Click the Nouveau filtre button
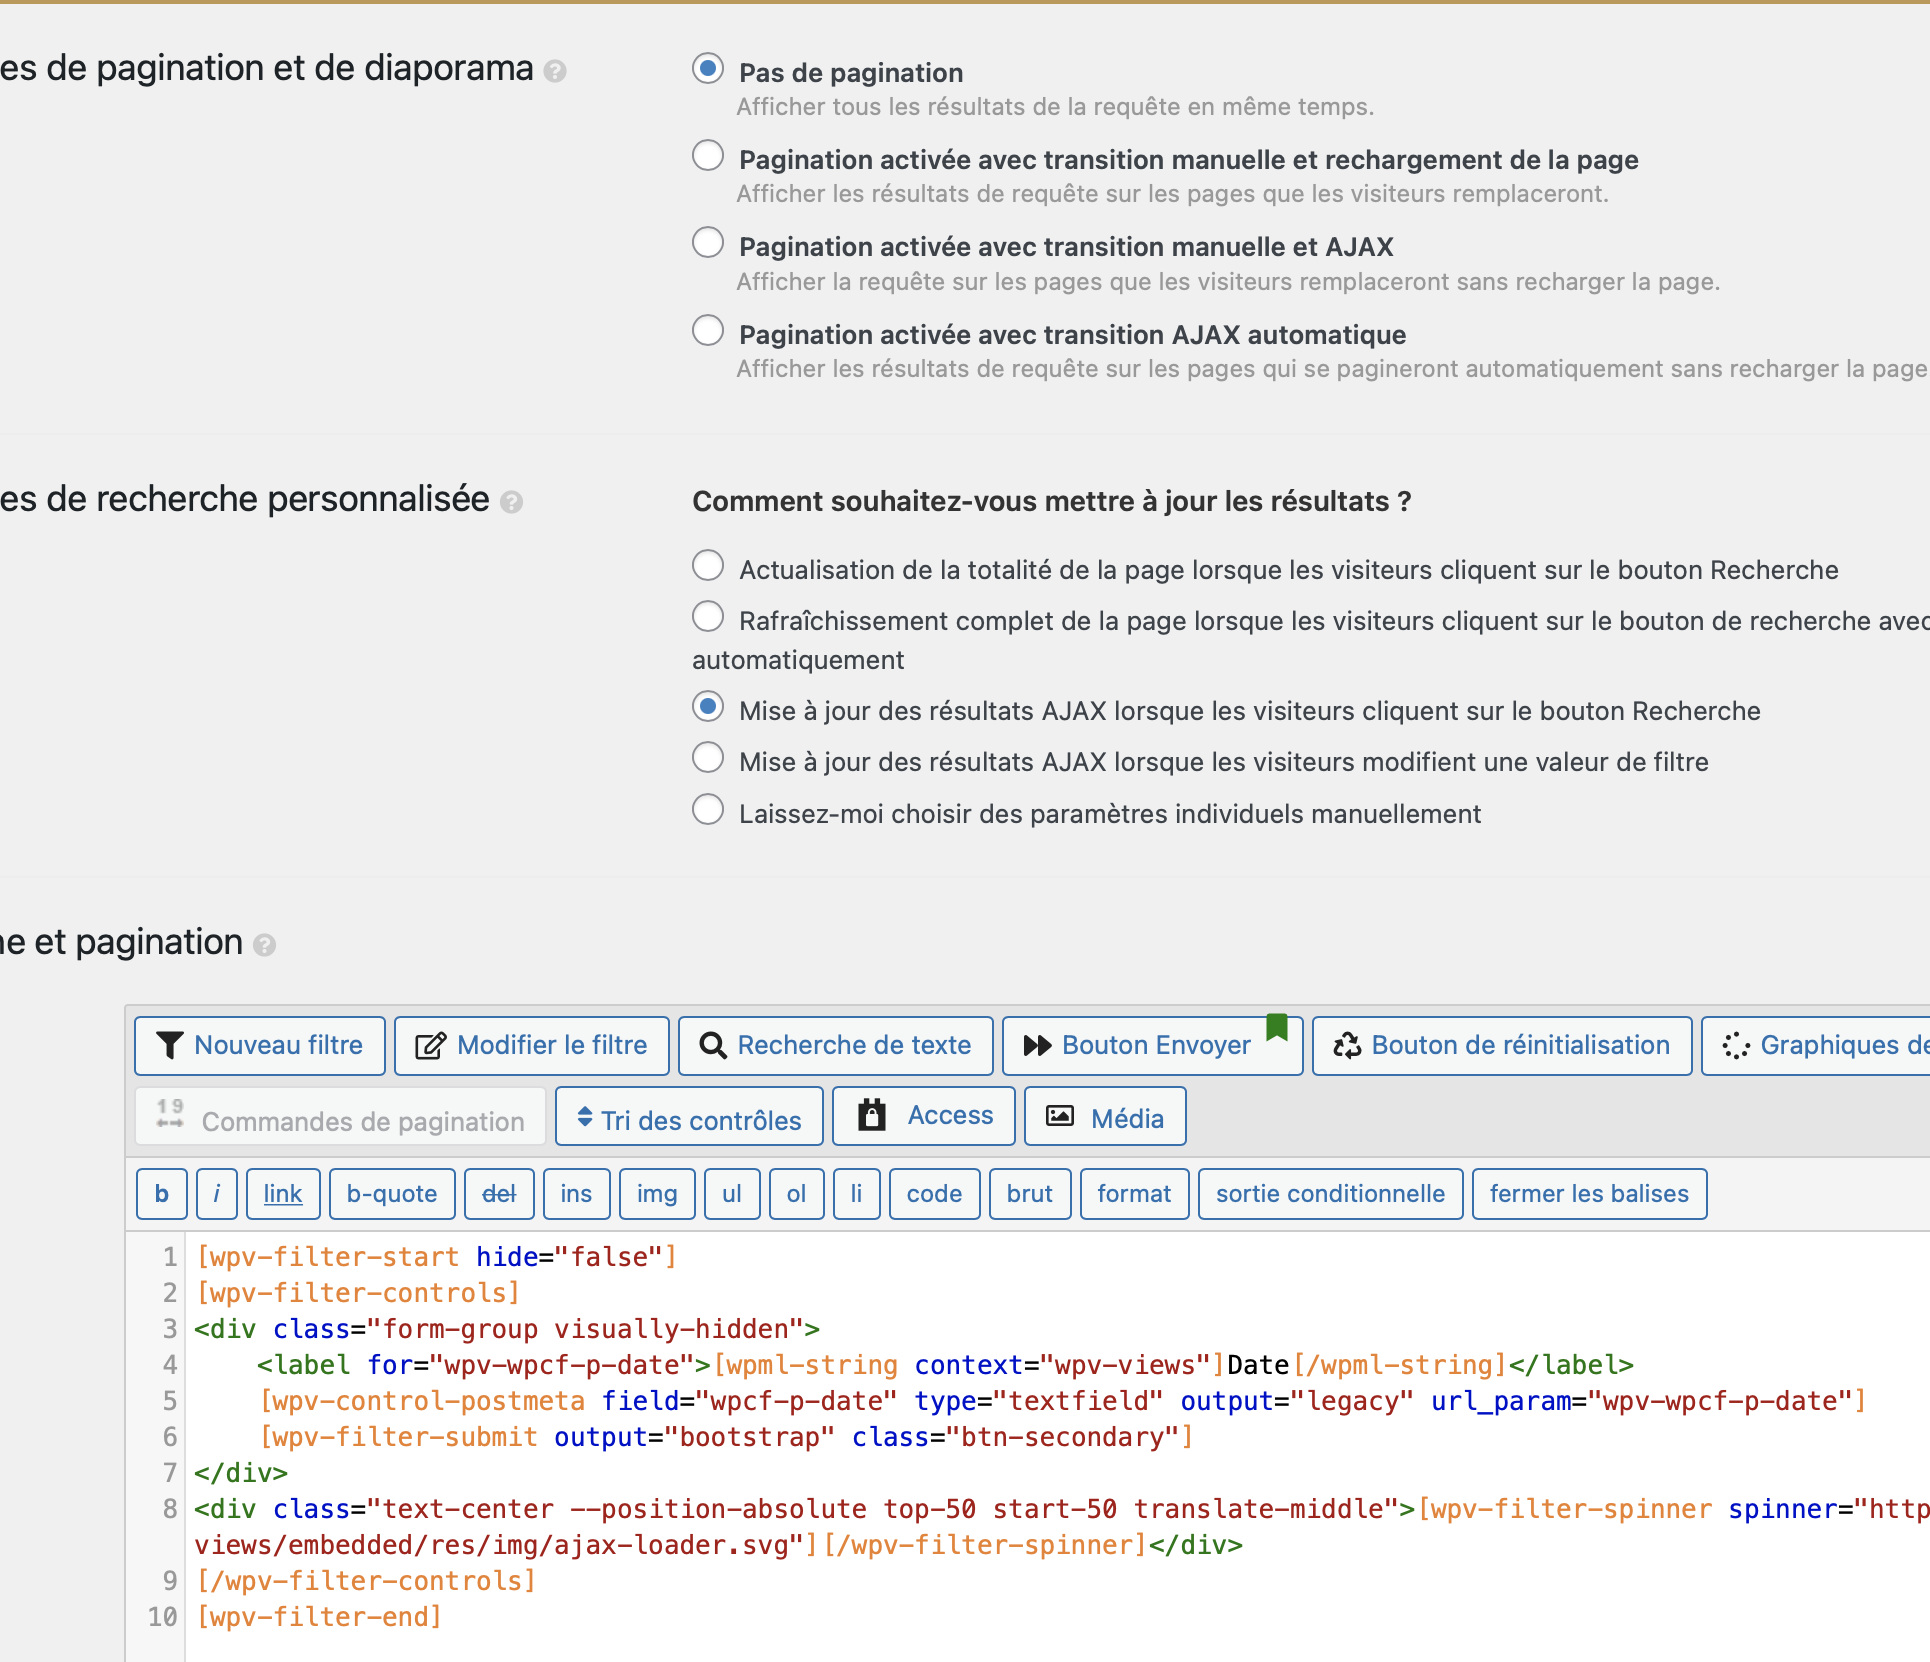The image size is (1930, 1662). pyautogui.click(x=260, y=1046)
